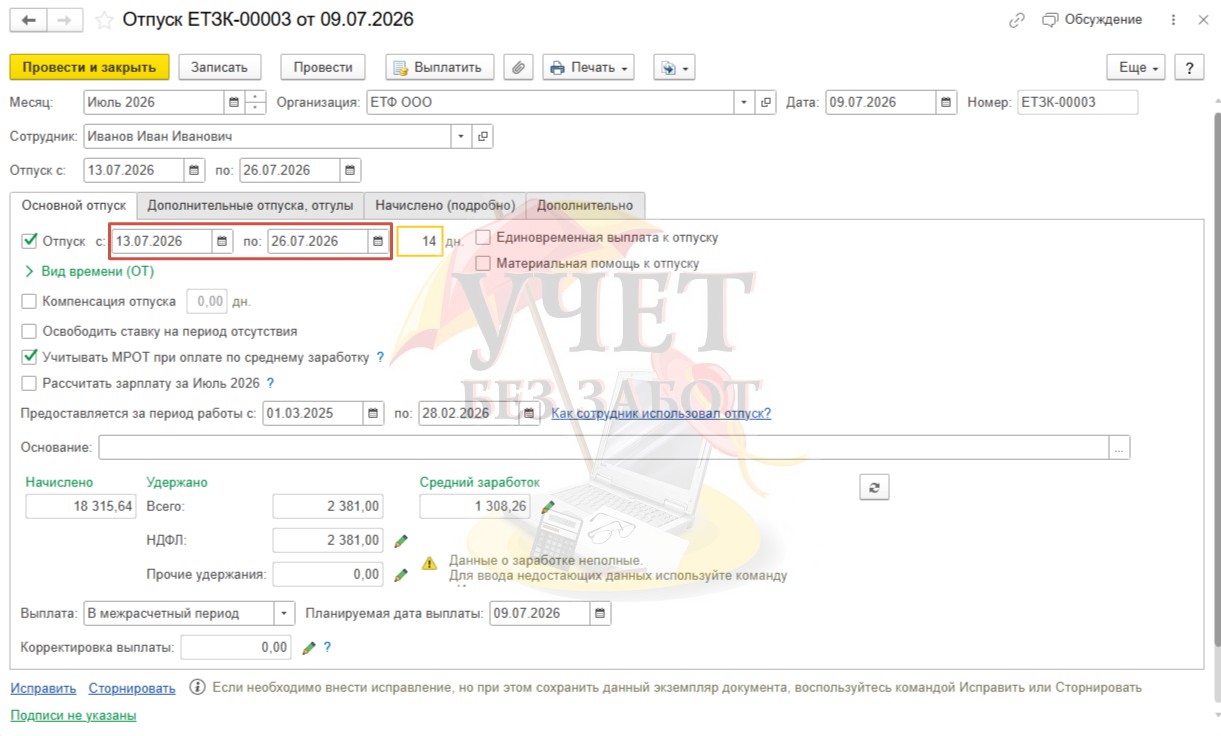Viewport: 1221px width, 736px height.
Task: Expand the Вид времени (ОТ) section
Action: tap(89, 271)
